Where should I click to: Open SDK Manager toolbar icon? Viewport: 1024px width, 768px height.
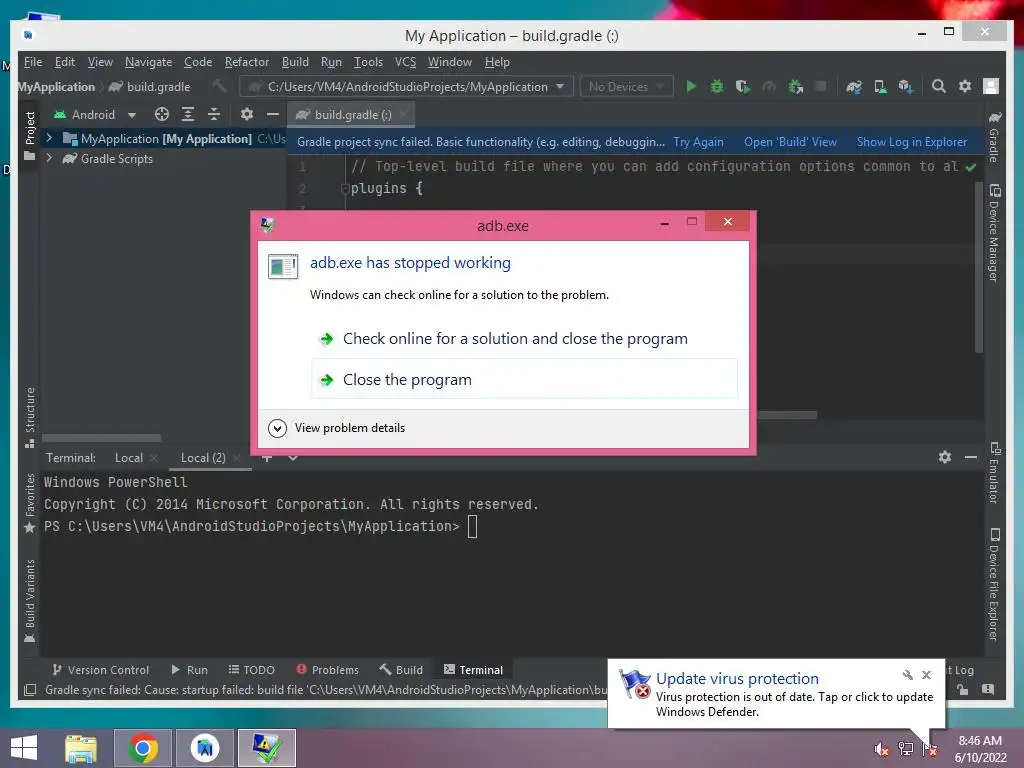point(906,86)
